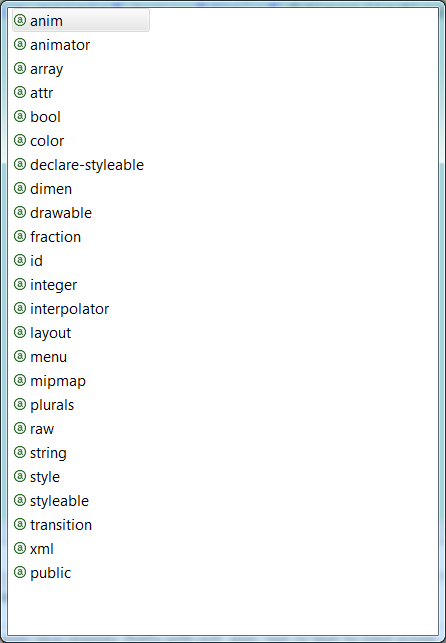The image size is (446, 643).
Task: Click the icon next to color
Action: coord(20,140)
